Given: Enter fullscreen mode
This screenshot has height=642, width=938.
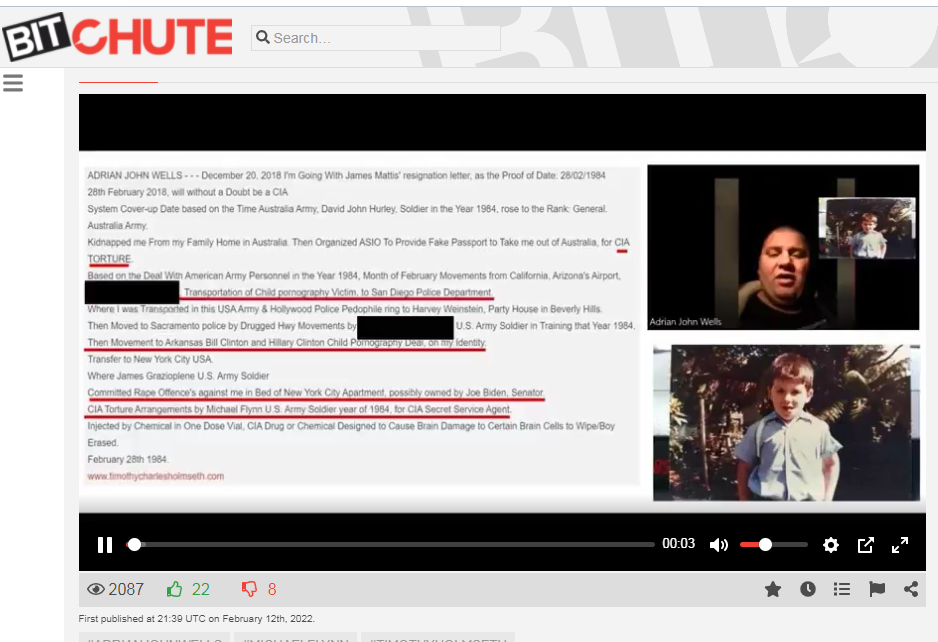Looking at the screenshot, I should click(900, 544).
